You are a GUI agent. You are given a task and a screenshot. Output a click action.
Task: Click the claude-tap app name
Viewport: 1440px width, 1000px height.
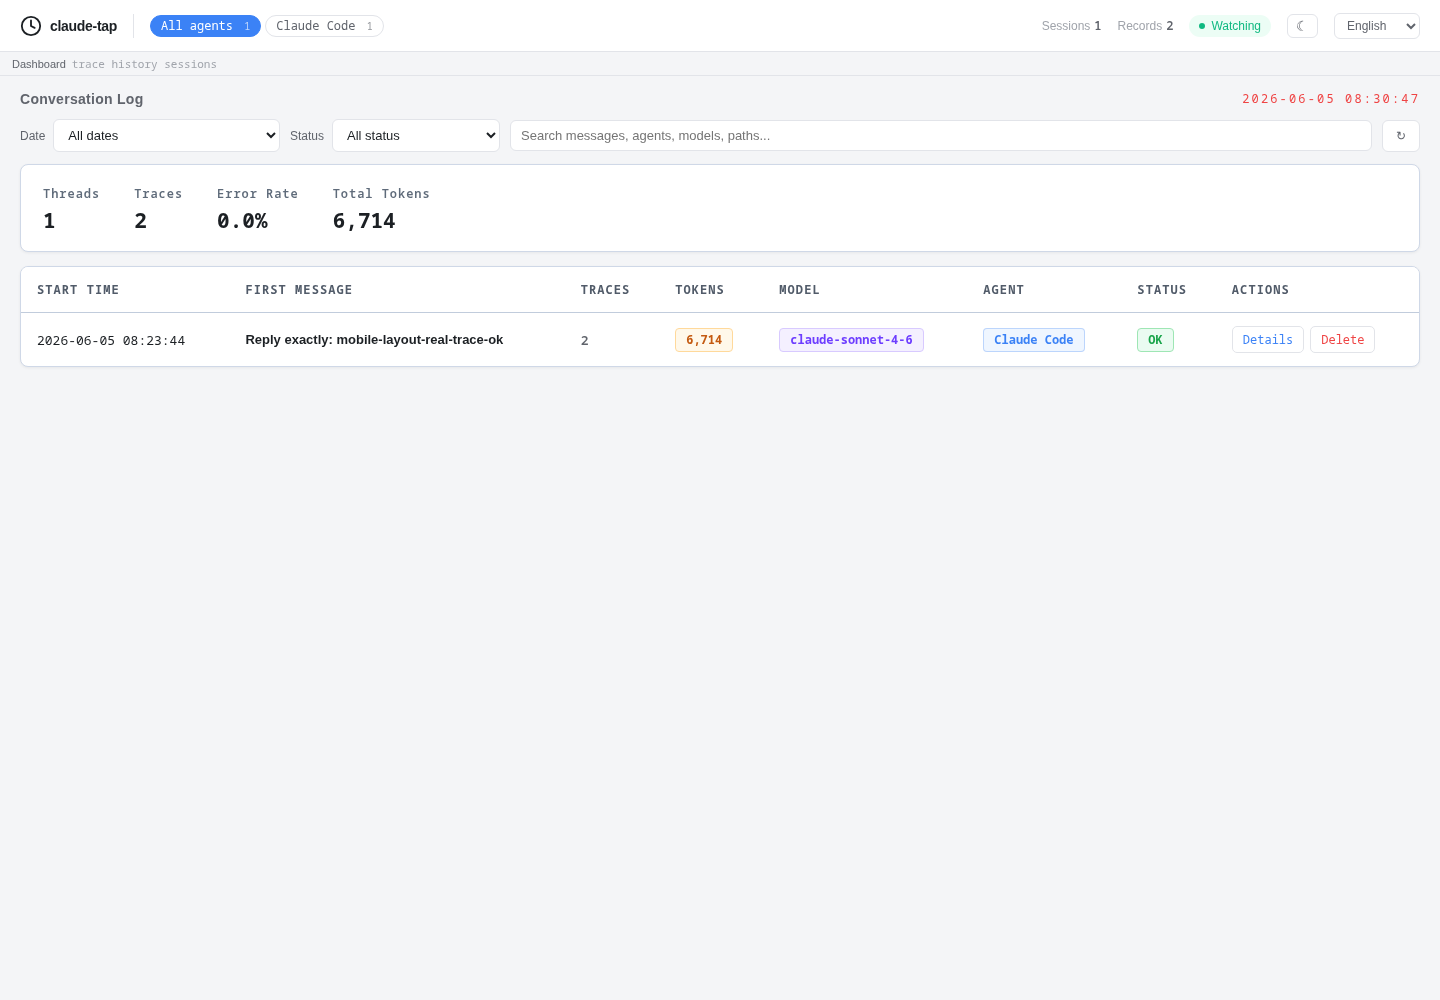(83, 26)
